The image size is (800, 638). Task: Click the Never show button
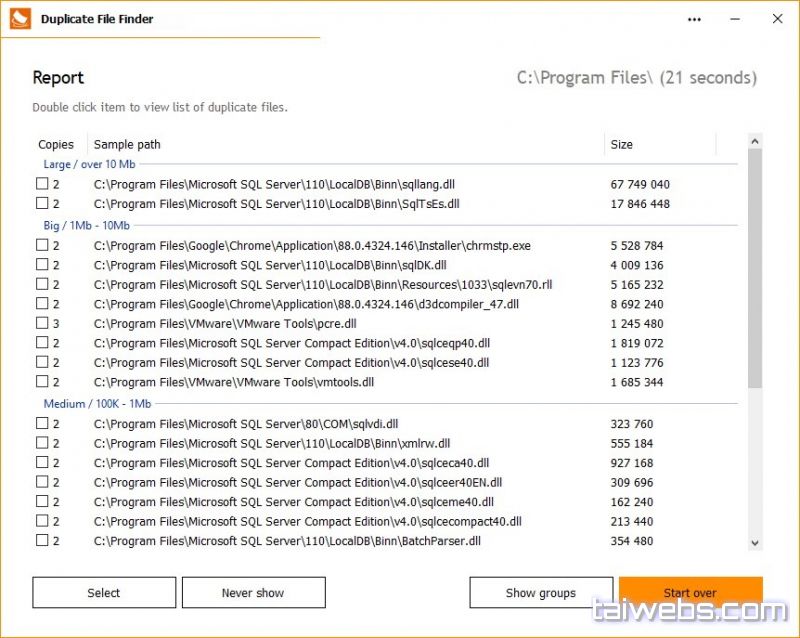pyautogui.click(x=253, y=593)
